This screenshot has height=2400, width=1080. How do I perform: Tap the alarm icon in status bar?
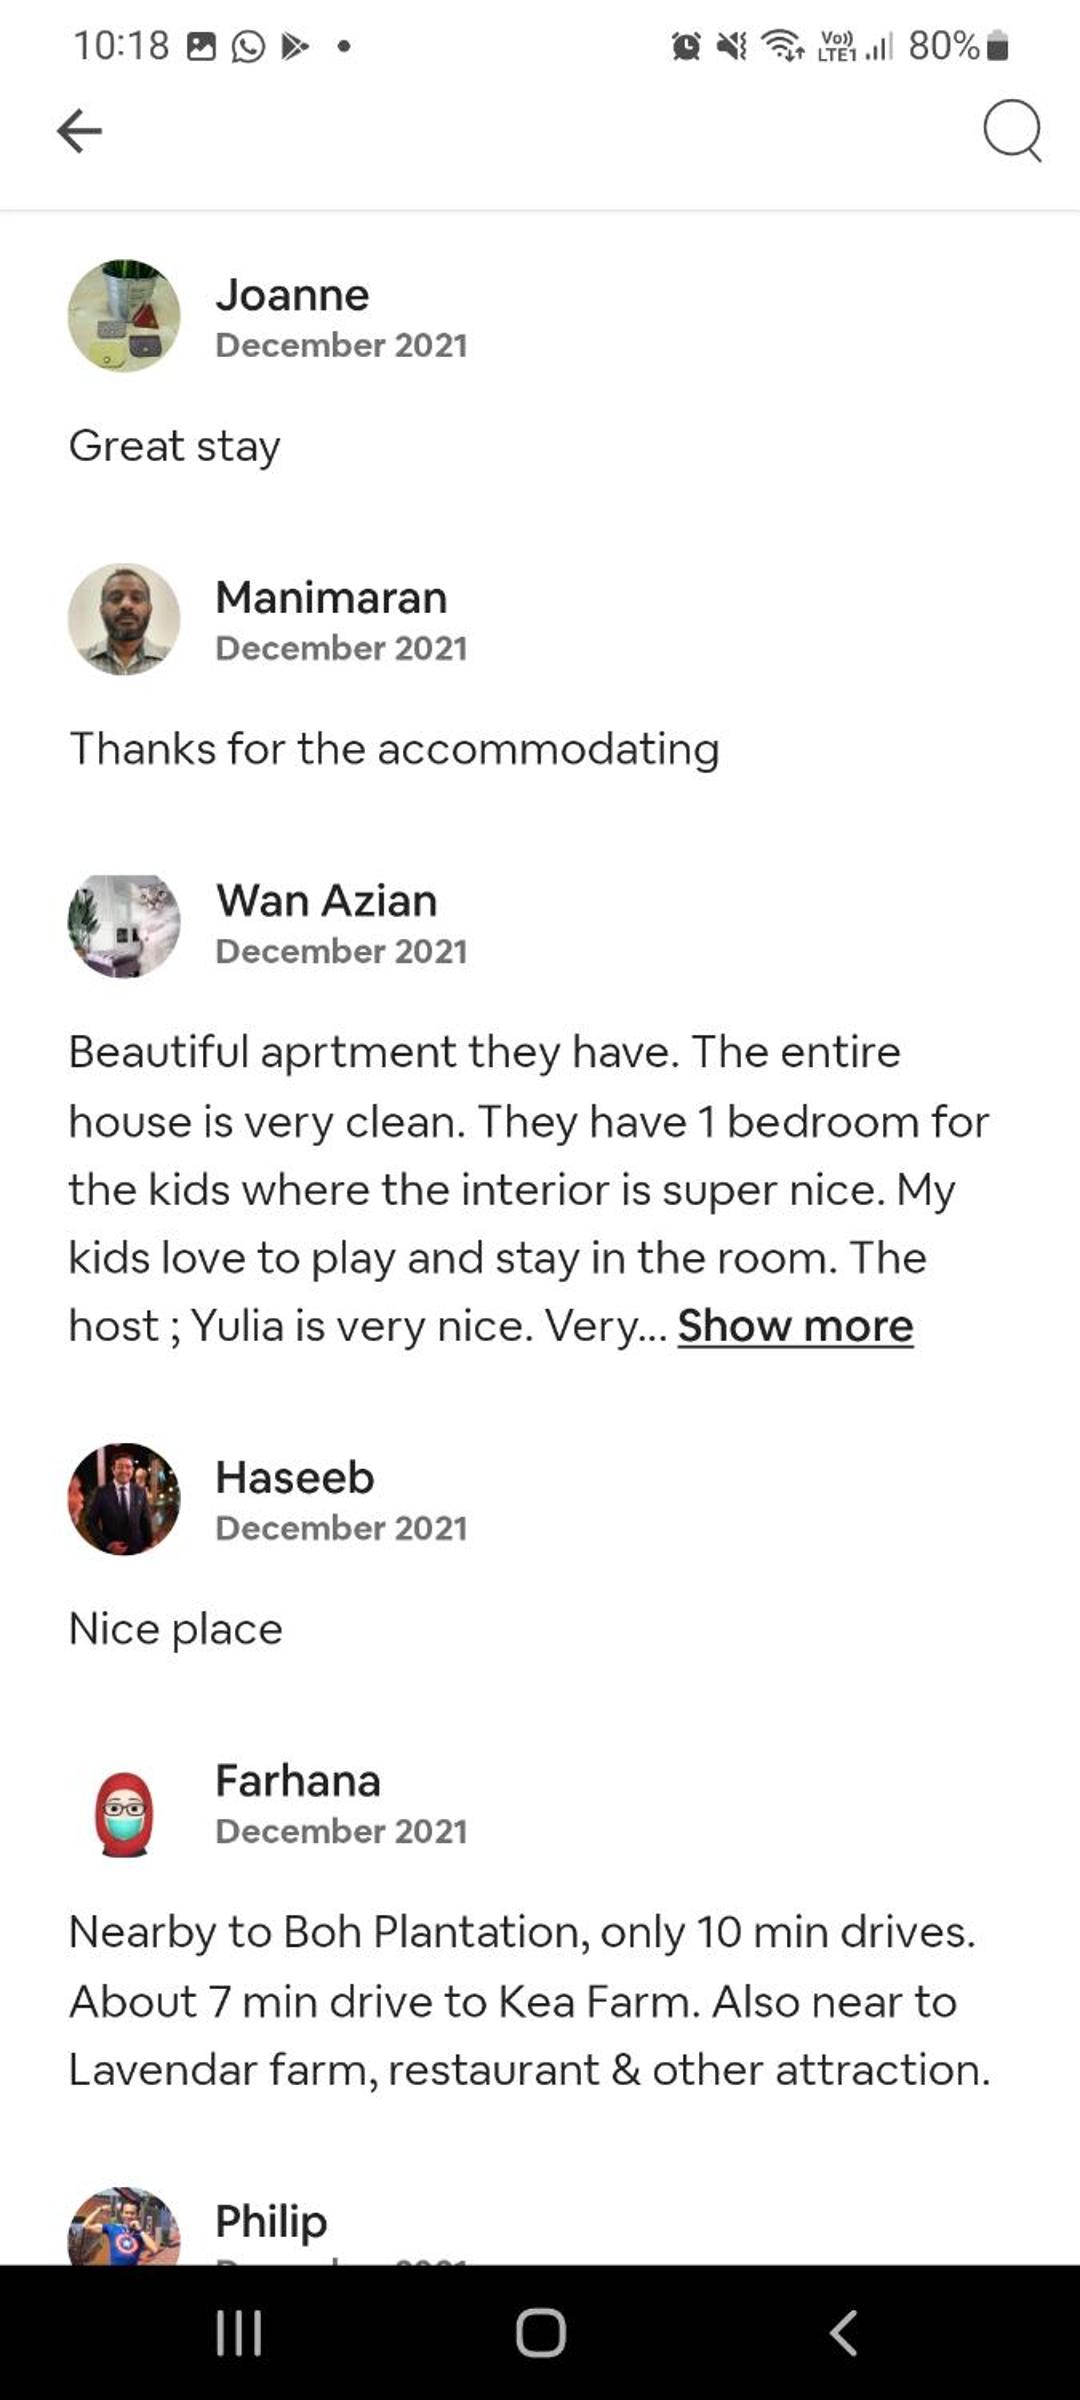point(686,46)
